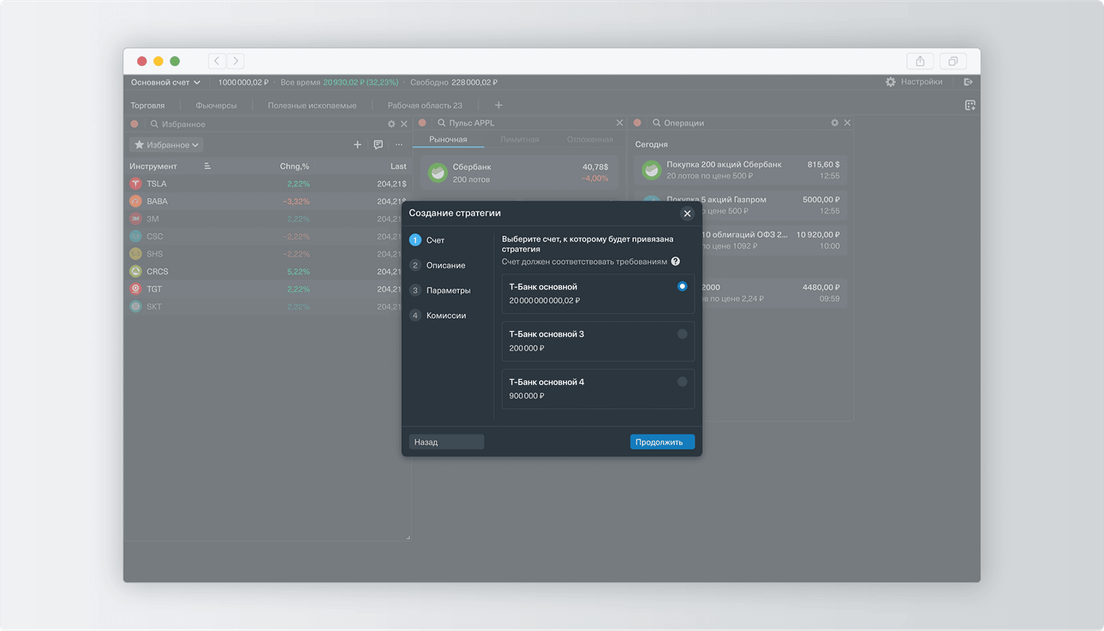Go to the Описание step

pos(445,265)
